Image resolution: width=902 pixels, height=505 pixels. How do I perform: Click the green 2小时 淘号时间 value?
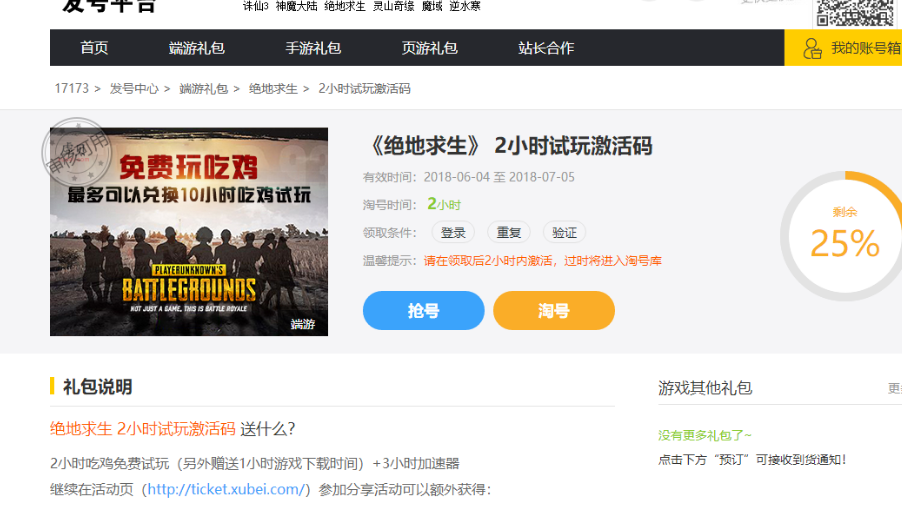pyautogui.click(x=444, y=204)
